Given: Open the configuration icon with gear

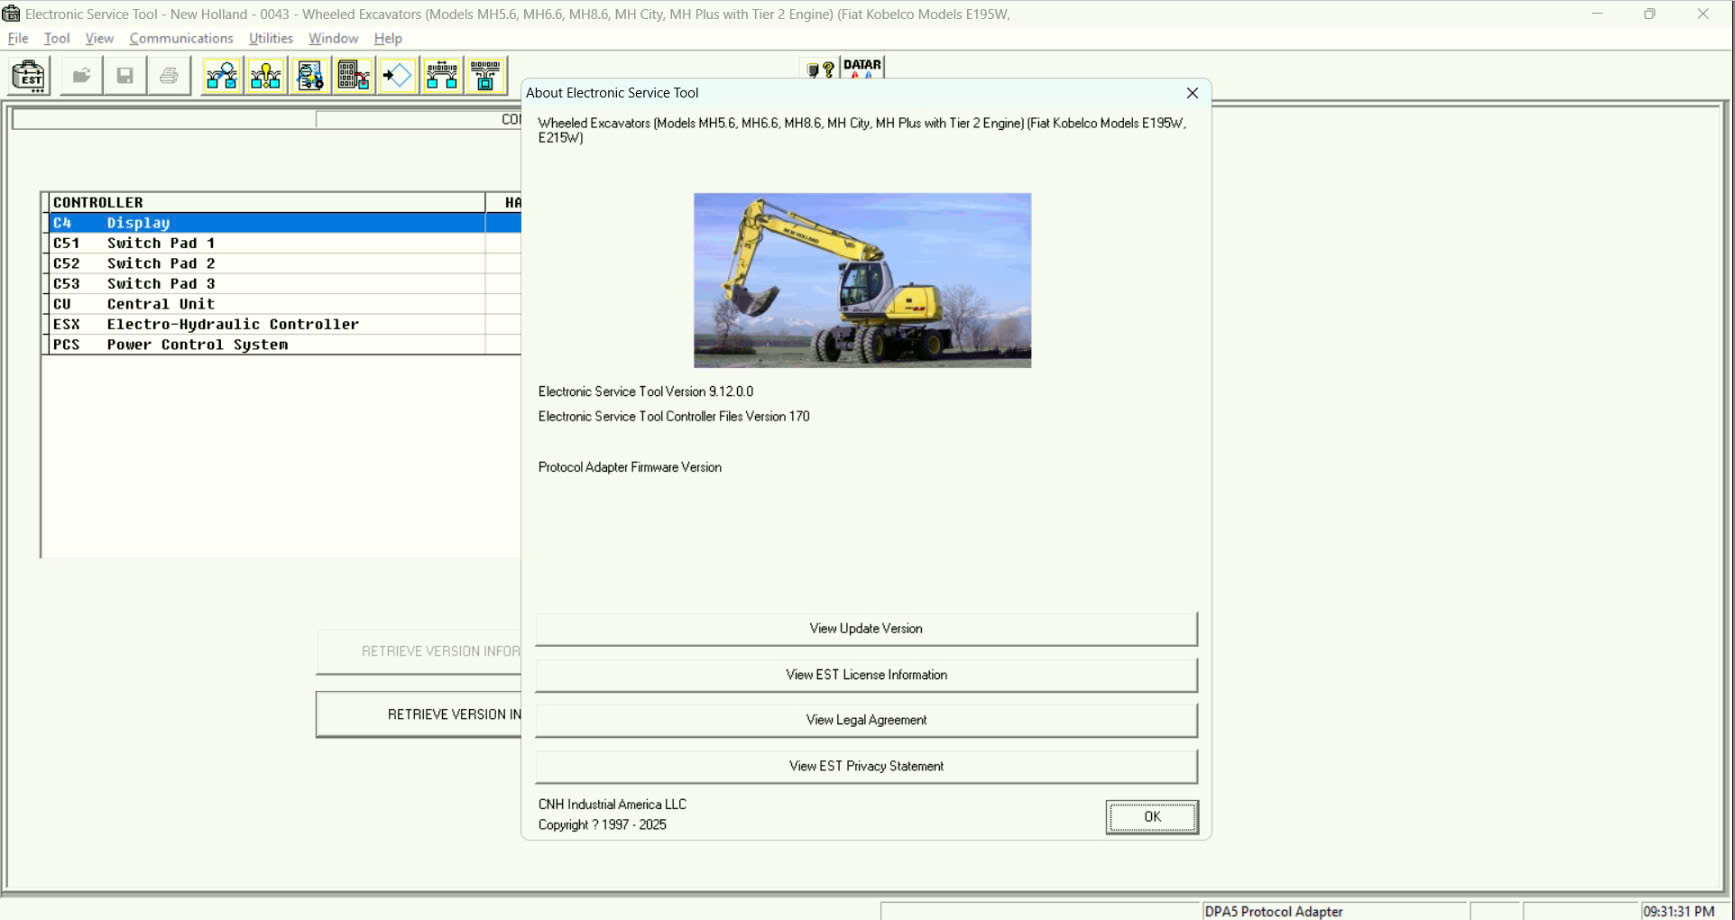Looking at the screenshot, I should point(310,76).
